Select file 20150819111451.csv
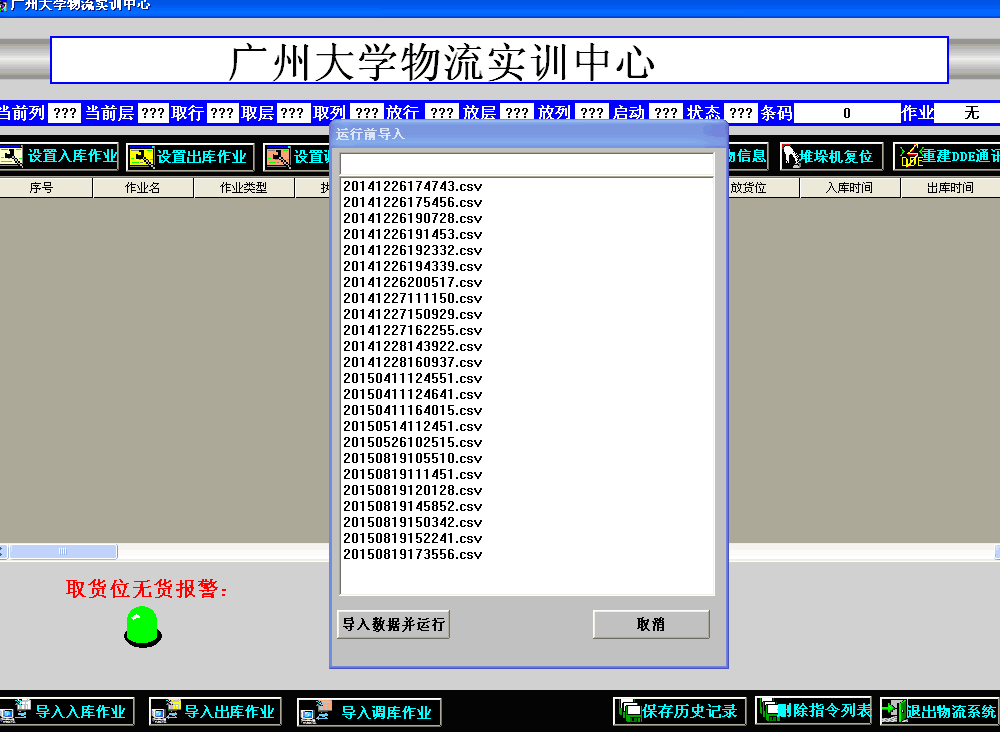Screen dimensions: 1000x732 click(x=413, y=474)
